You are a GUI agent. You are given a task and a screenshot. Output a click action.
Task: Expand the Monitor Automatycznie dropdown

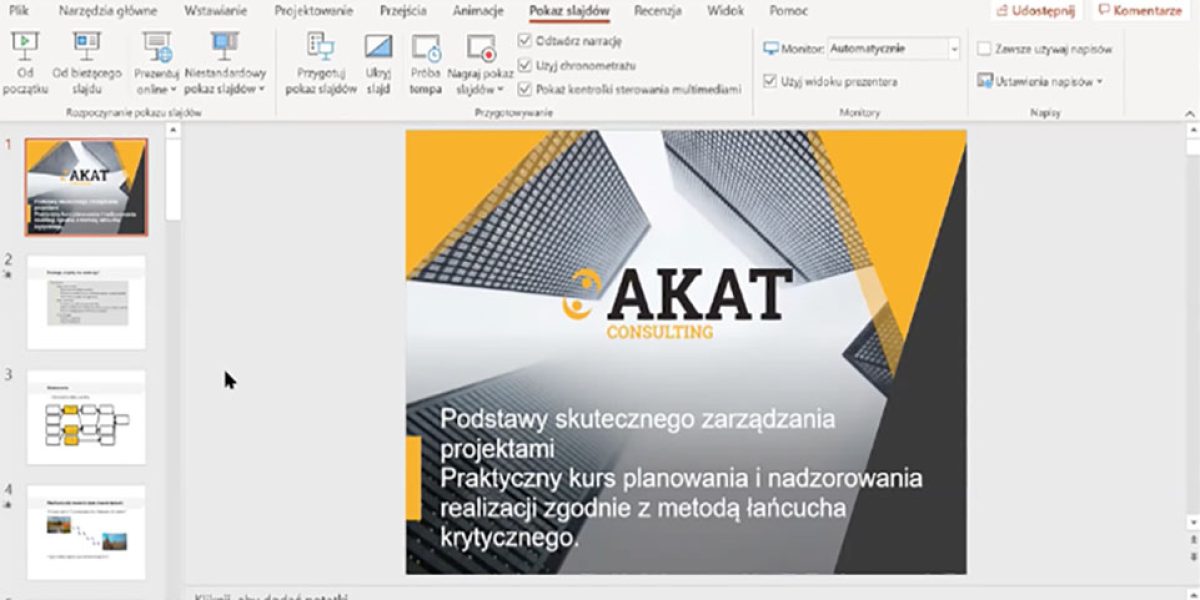click(953, 48)
